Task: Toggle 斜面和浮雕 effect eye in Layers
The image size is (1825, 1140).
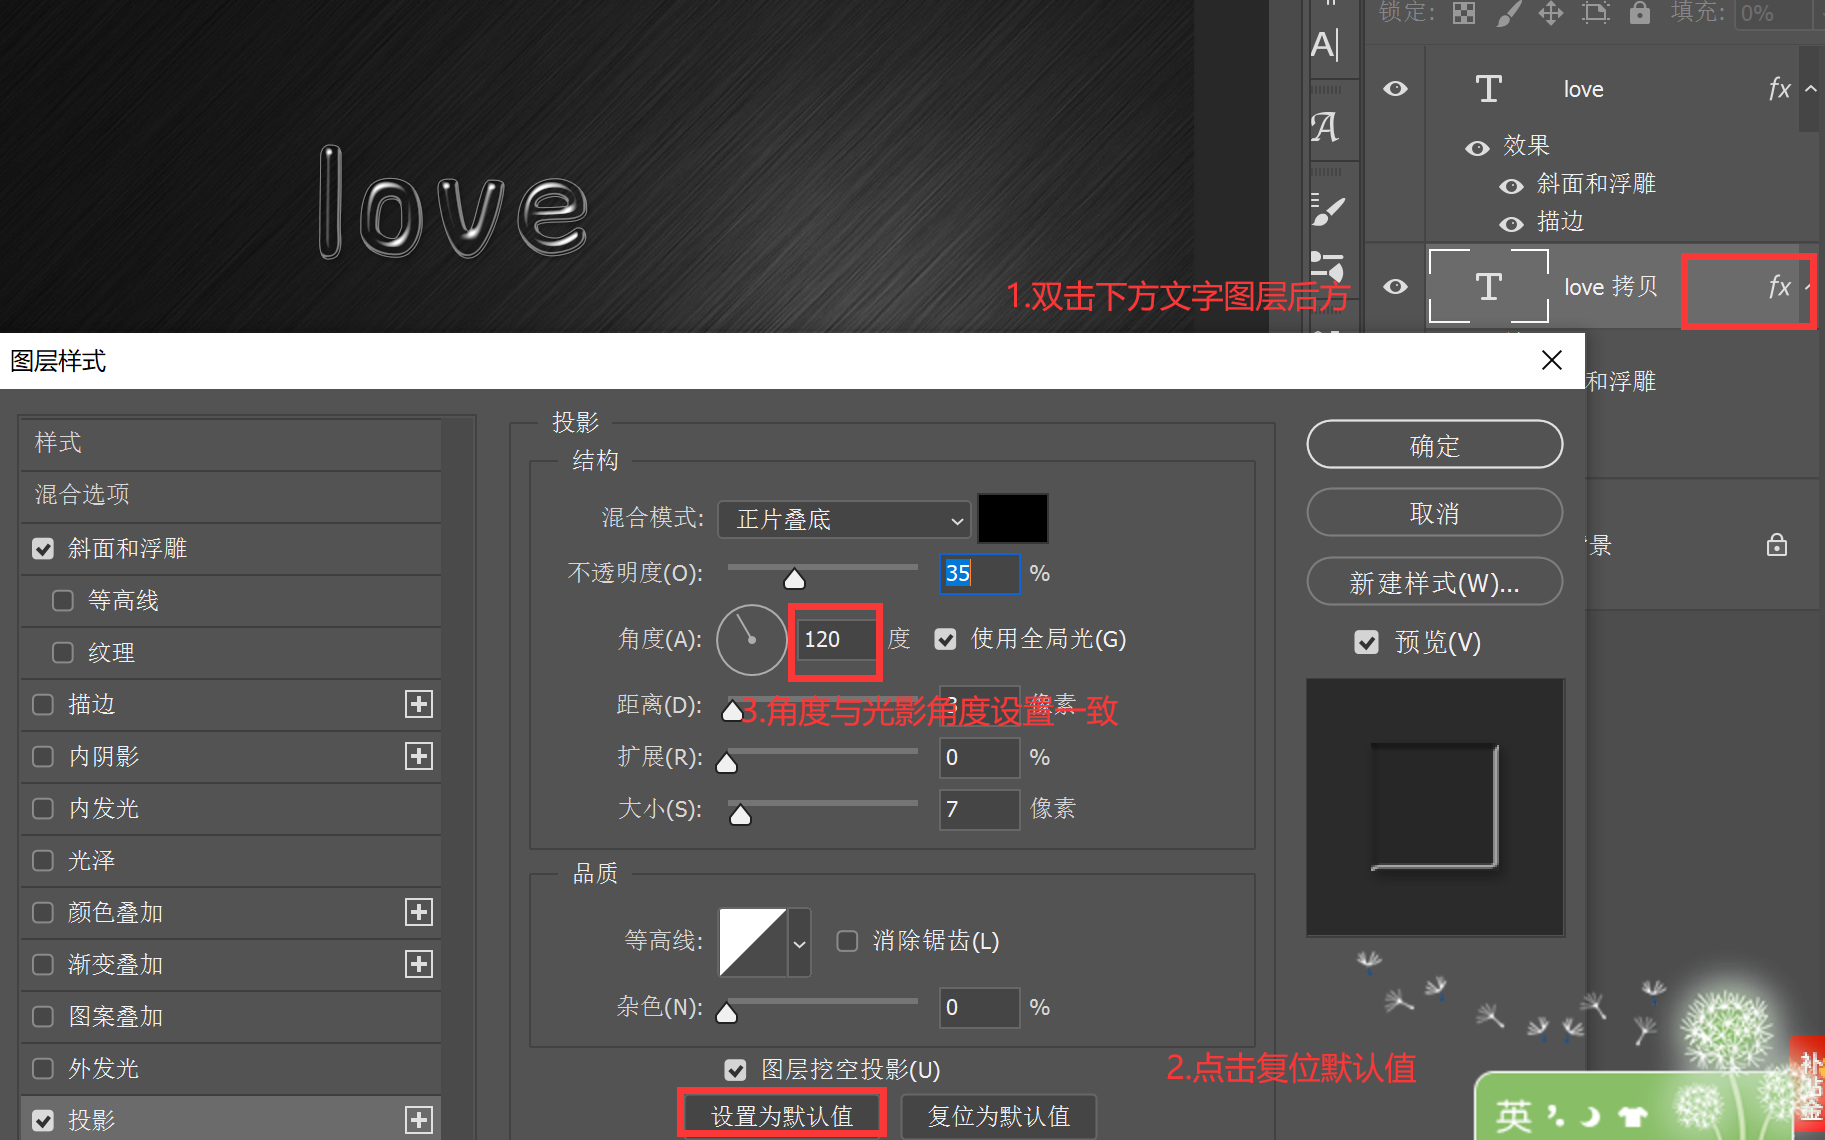Action: tap(1511, 186)
